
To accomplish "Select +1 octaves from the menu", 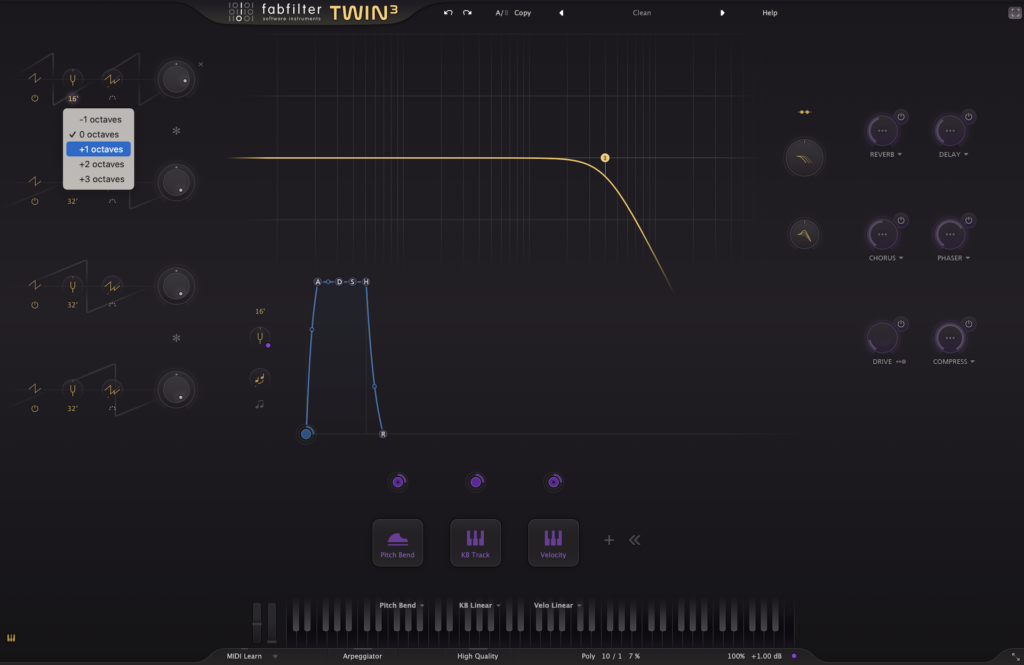I will pos(98,149).
